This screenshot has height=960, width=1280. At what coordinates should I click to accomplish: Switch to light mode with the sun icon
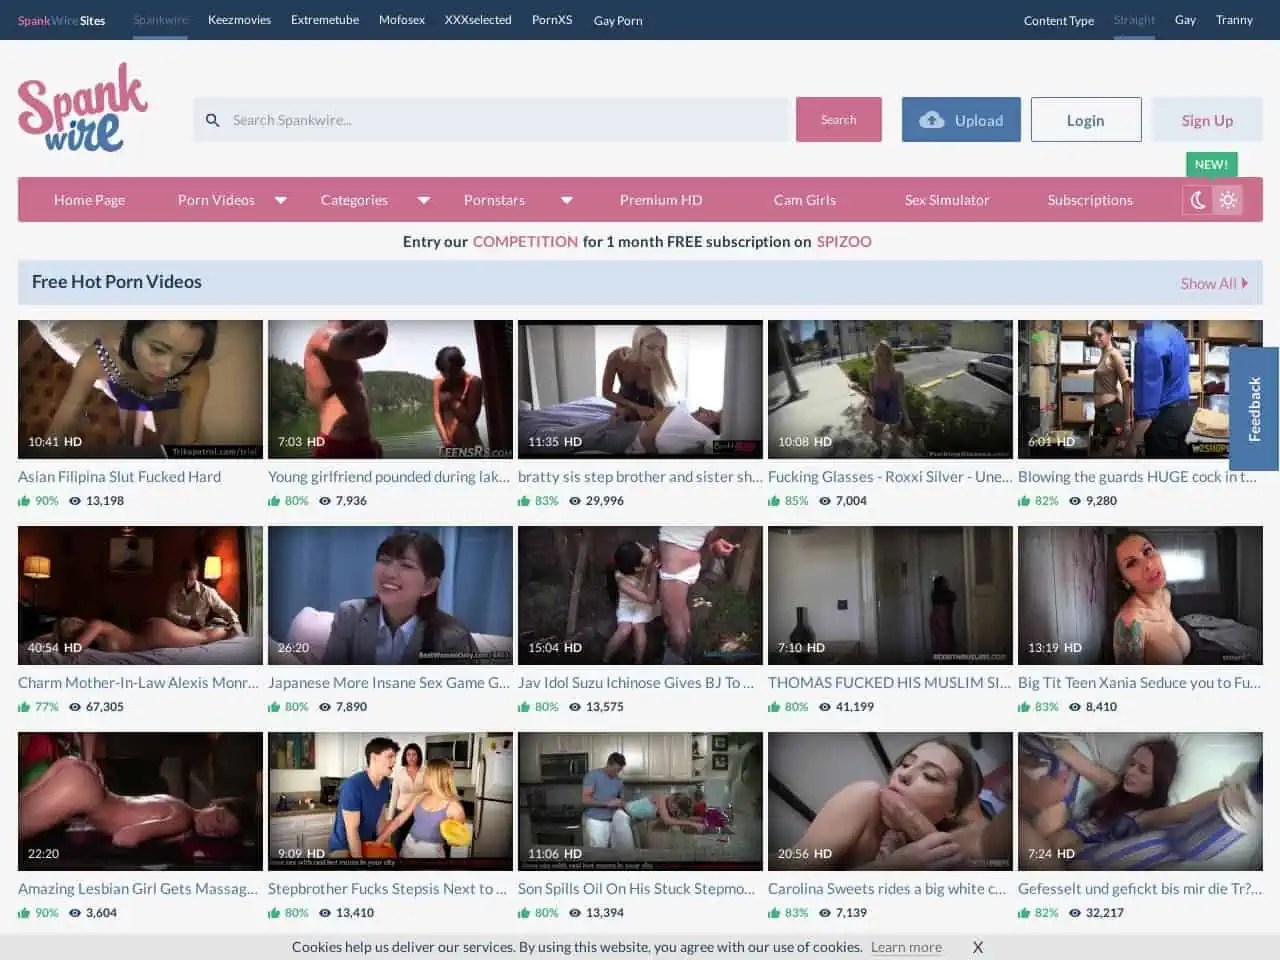tap(1228, 200)
